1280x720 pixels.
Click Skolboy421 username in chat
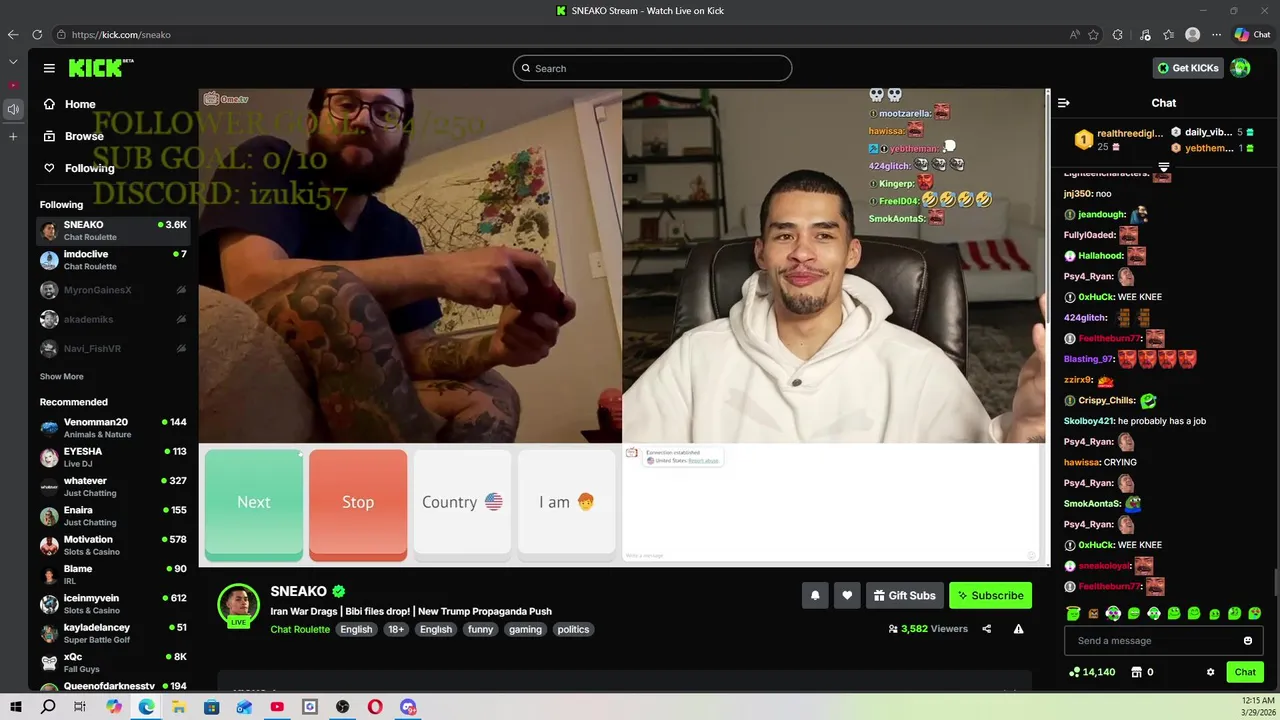pyautogui.click(x=1088, y=421)
